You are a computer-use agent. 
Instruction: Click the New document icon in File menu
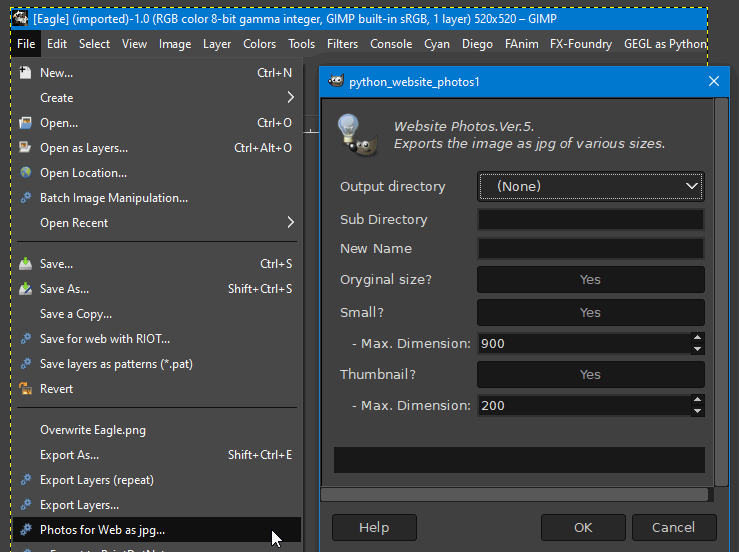(x=25, y=73)
